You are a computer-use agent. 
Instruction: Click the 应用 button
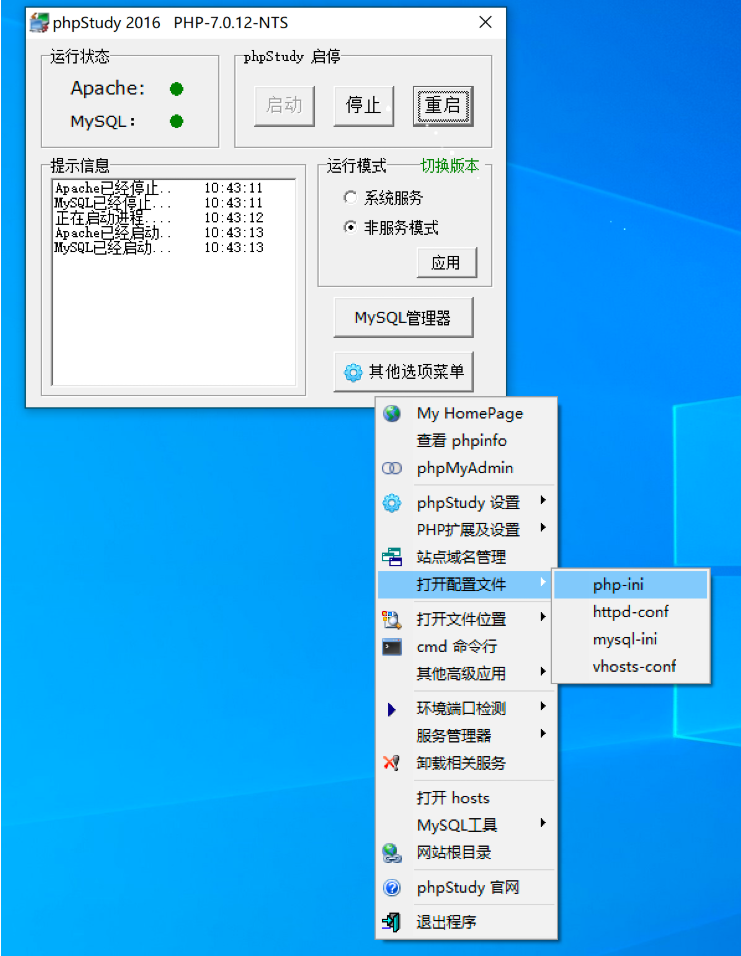pos(446,263)
